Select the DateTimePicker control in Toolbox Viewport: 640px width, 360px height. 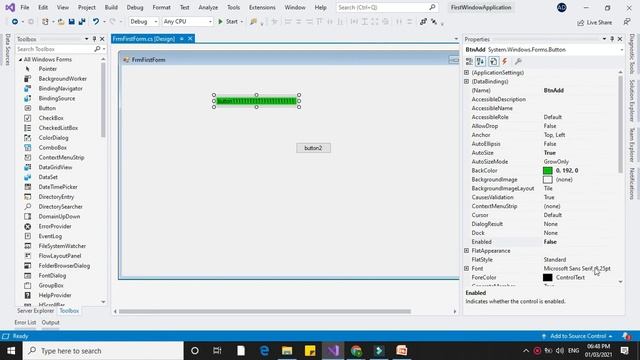[x=58, y=187]
